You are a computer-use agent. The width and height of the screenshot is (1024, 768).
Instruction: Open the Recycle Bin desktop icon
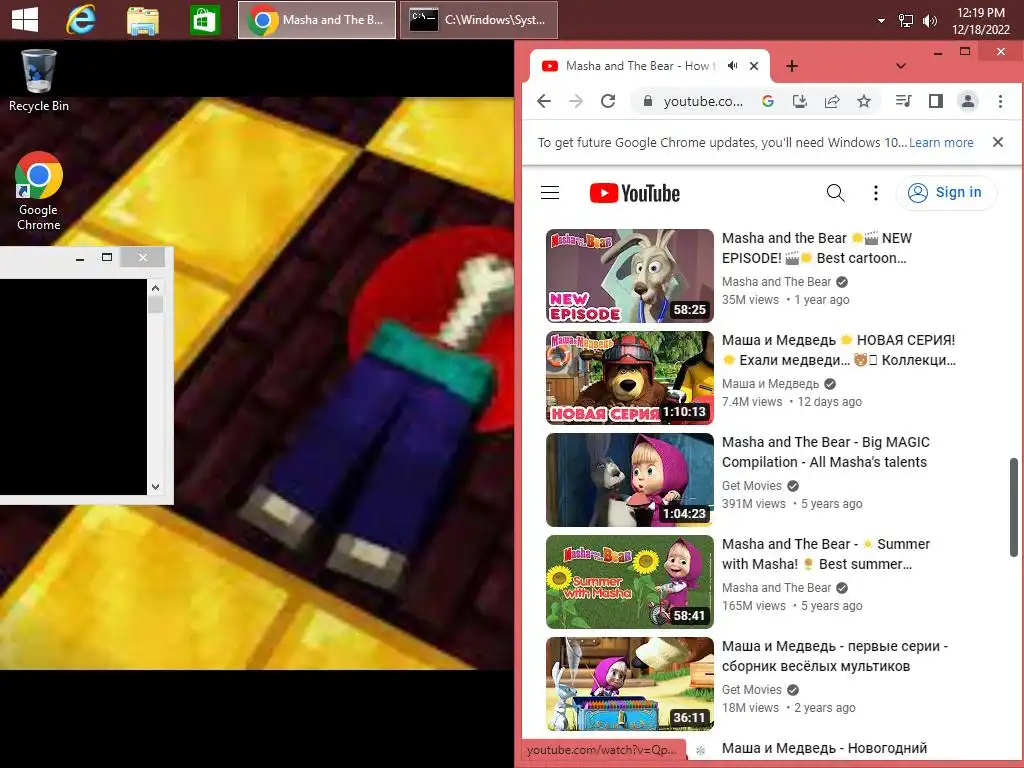pos(39,81)
